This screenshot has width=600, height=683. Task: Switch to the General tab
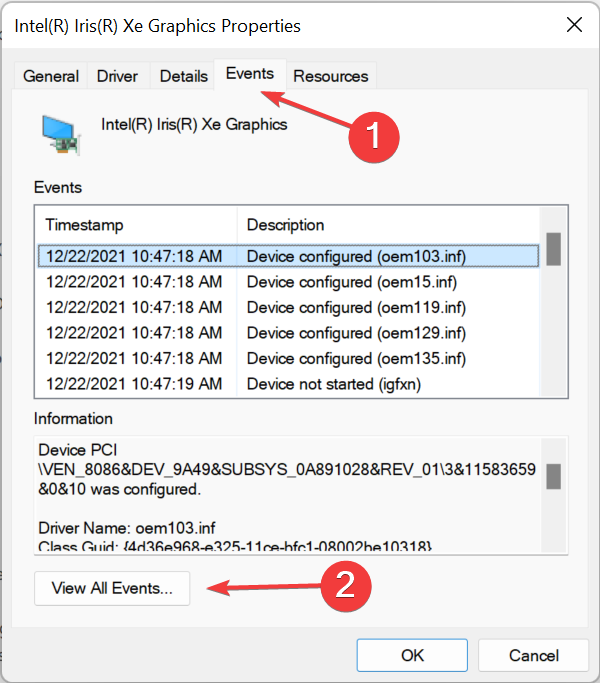51,76
